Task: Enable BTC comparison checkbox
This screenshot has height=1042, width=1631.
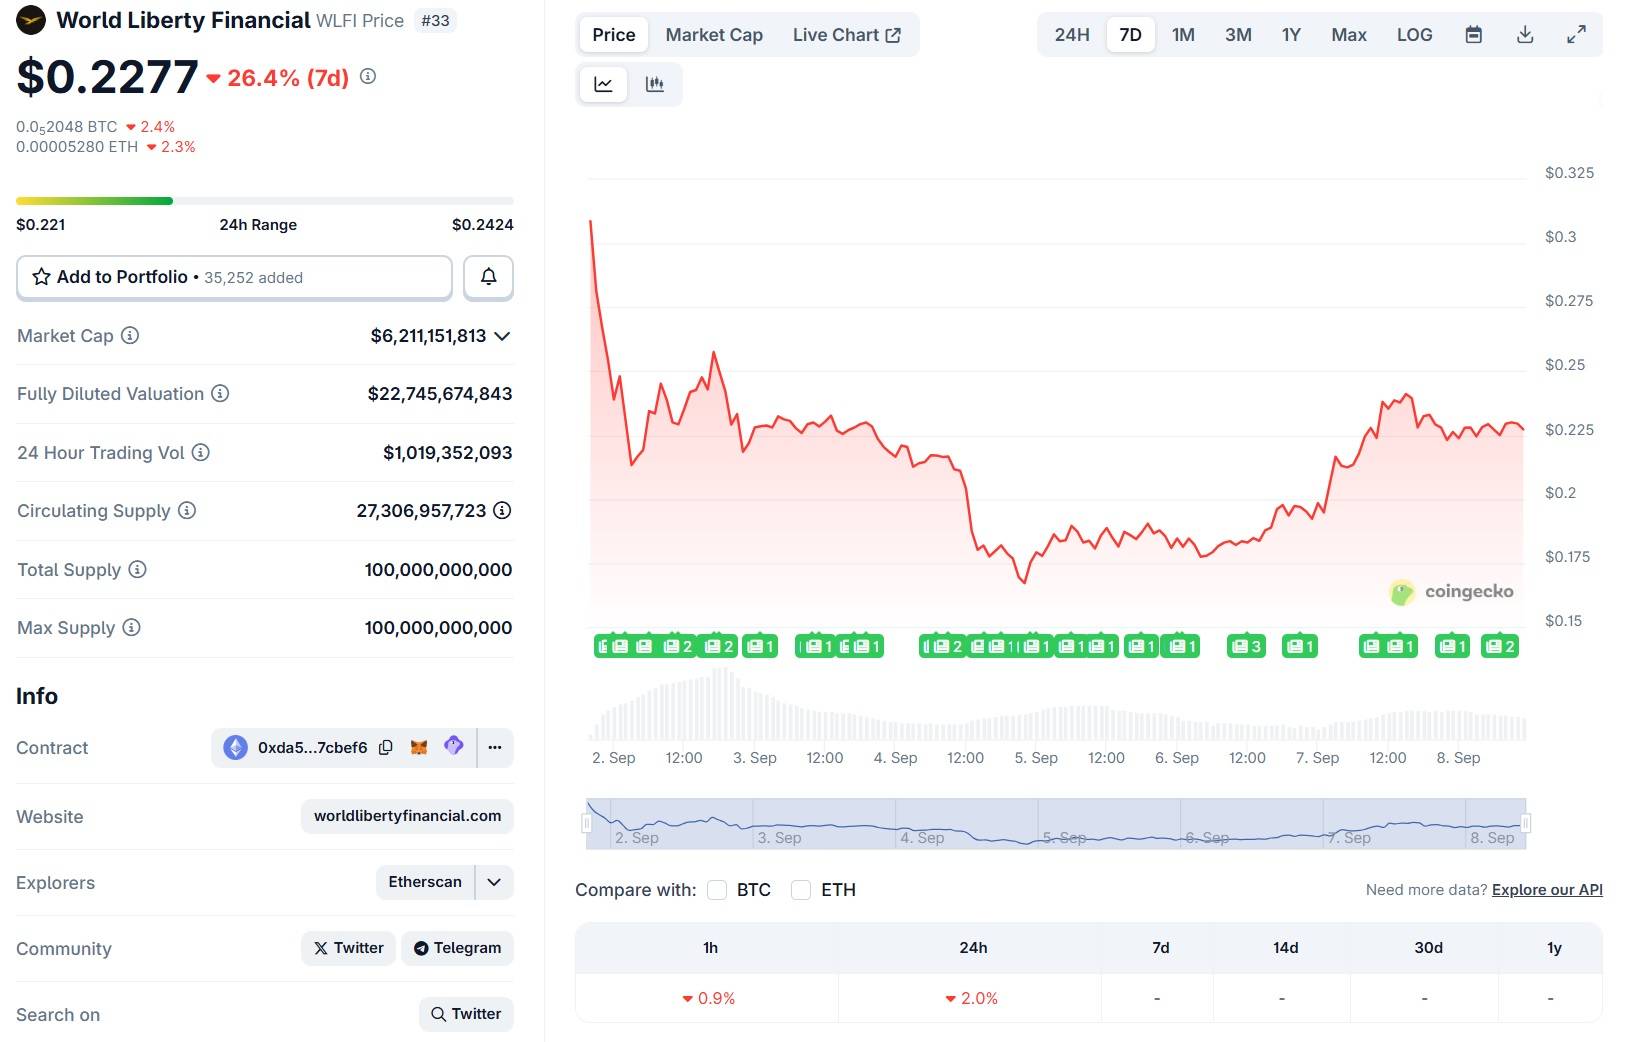Action: 717,890
